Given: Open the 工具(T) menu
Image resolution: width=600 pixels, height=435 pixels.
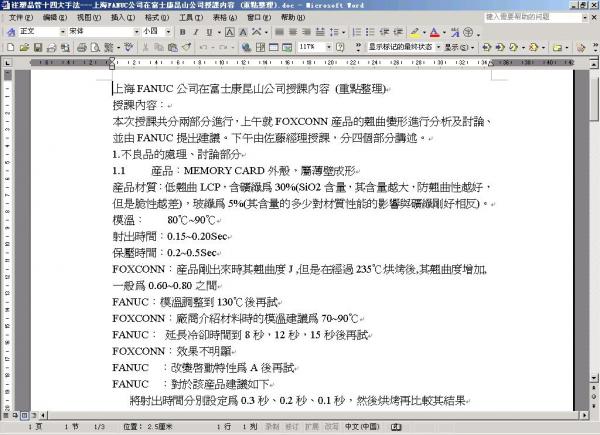Looking at the screenshot, I should tap(191, 18).
